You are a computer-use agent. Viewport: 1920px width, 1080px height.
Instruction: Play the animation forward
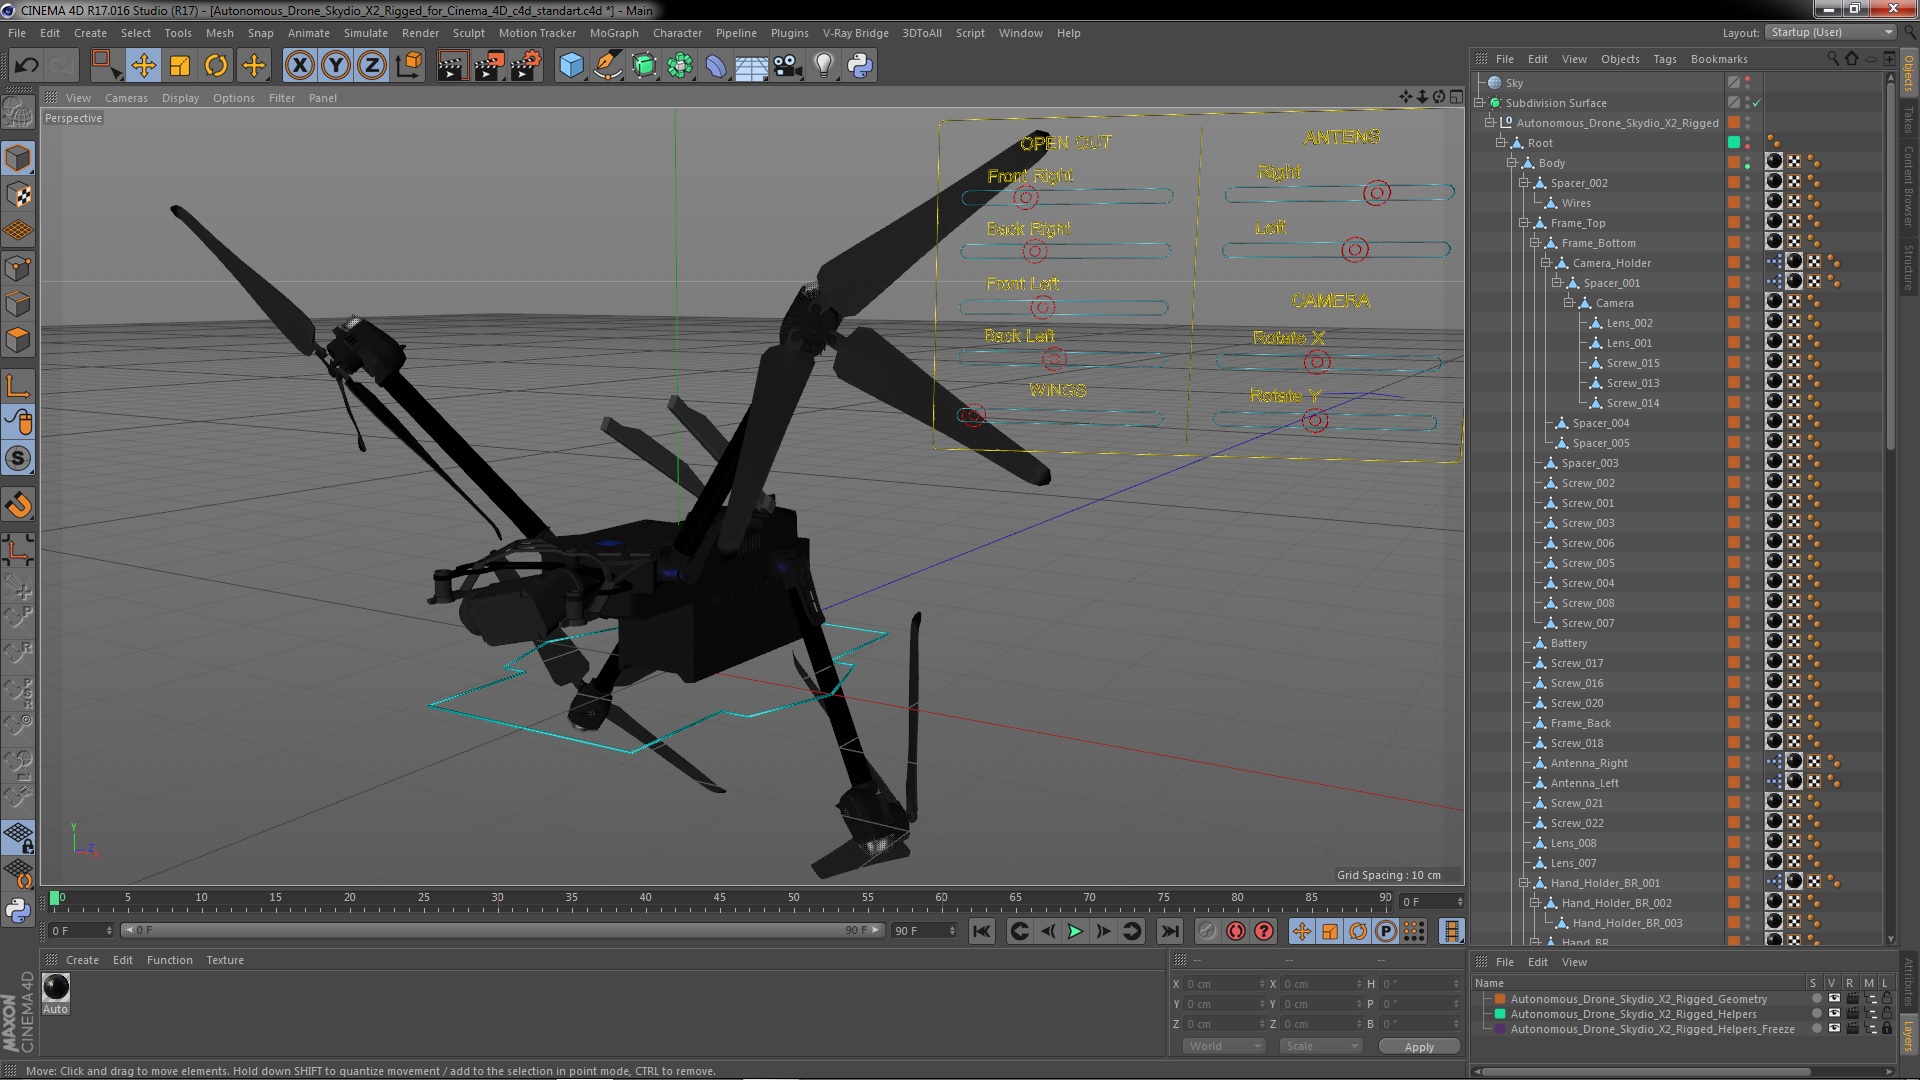point(1075,931)
